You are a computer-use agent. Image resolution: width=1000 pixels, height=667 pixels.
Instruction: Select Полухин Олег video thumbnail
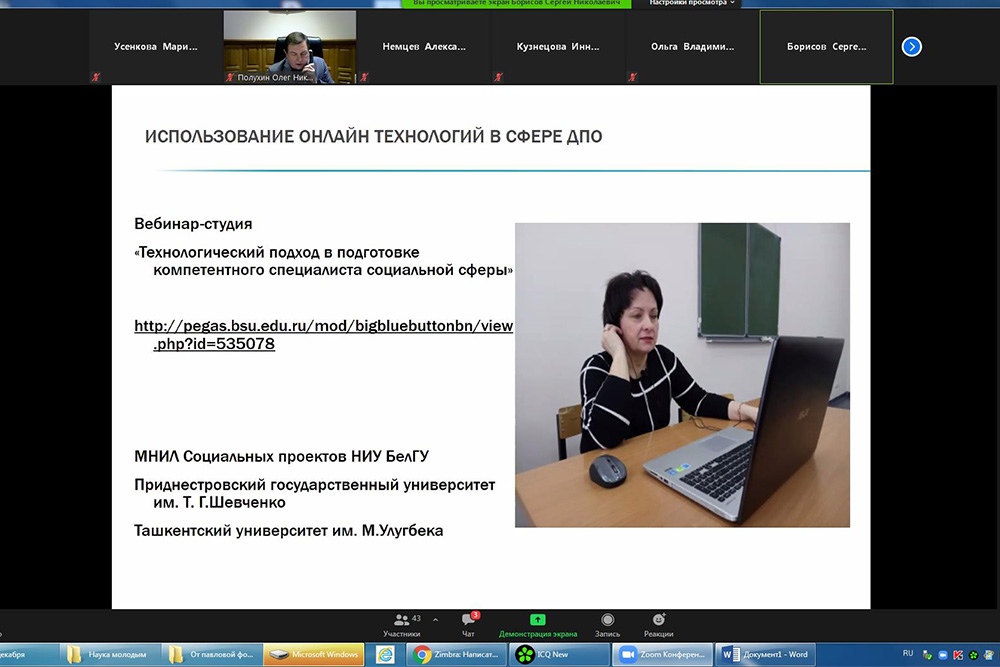(289, 47)
